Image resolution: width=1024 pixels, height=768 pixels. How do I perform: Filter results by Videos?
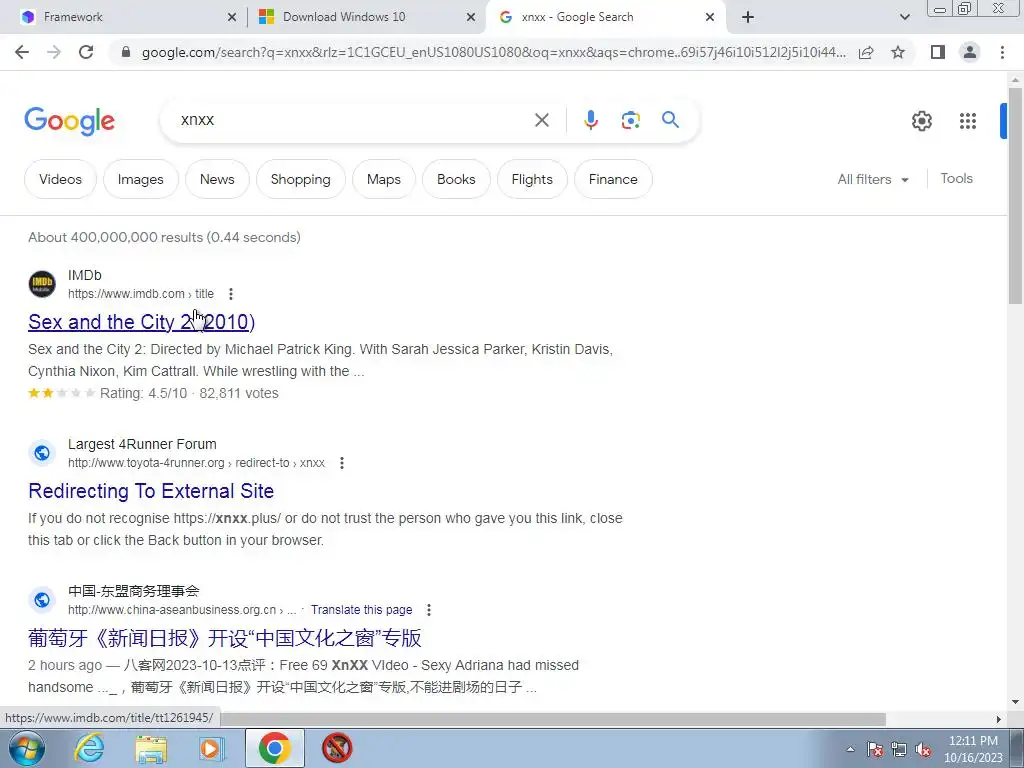(60, 179)
